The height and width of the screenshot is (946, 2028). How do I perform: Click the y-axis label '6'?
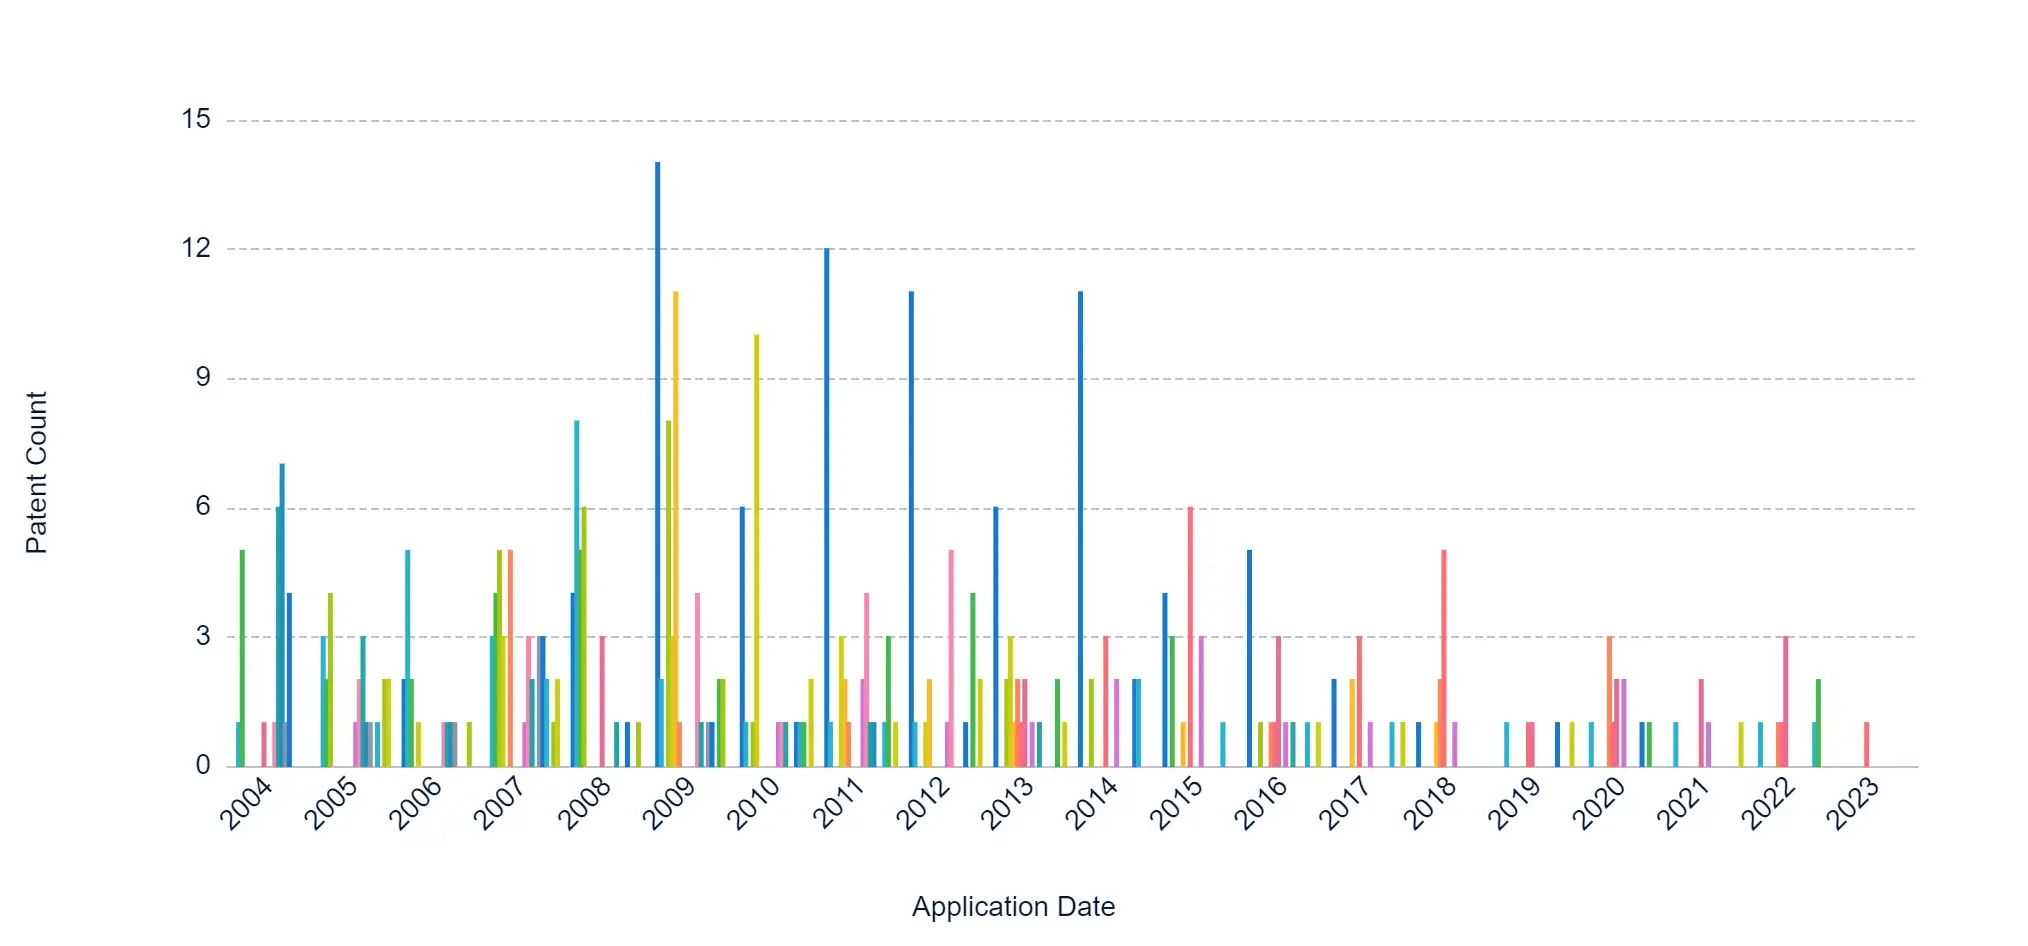coord(204,507)
